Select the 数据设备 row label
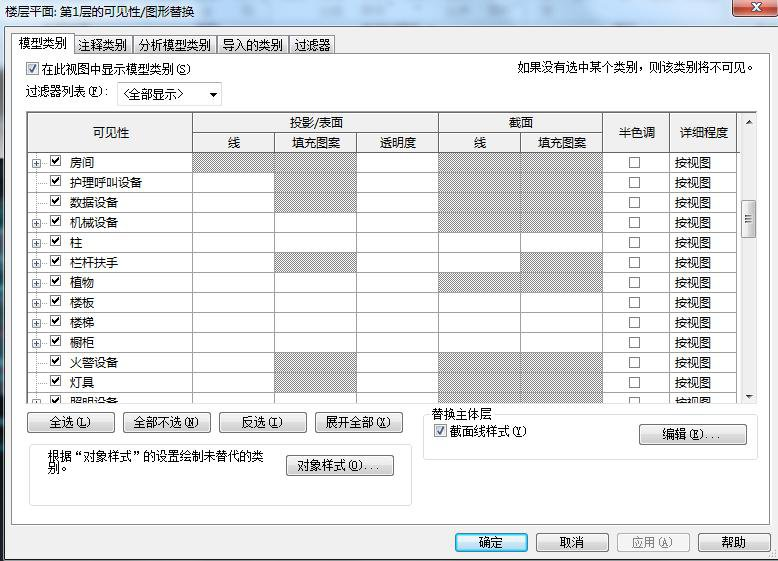This screenshot has width=778, height=561. click(94, 202)
